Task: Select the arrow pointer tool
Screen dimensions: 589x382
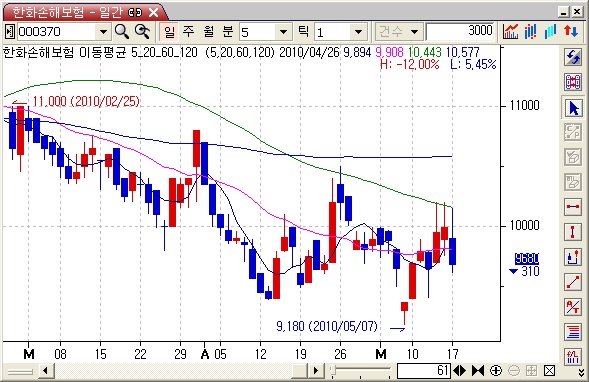Action: click(x=573, y=107)
